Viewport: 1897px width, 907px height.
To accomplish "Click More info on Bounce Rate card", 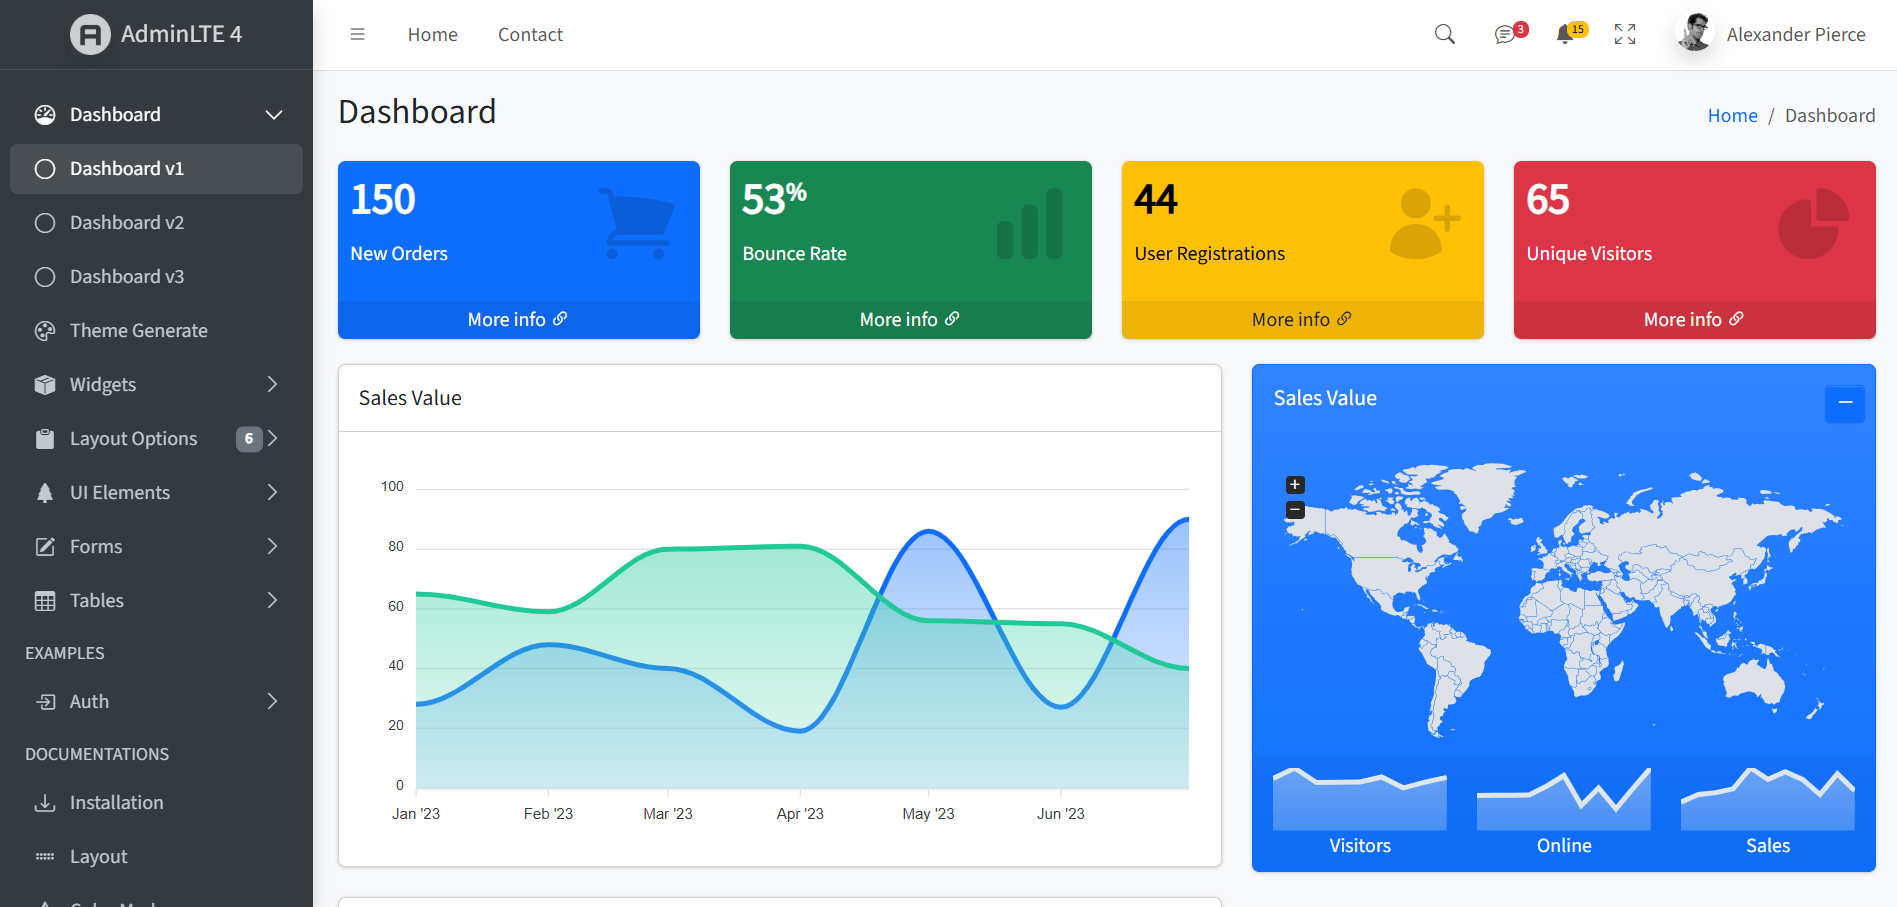I will 909,319.
